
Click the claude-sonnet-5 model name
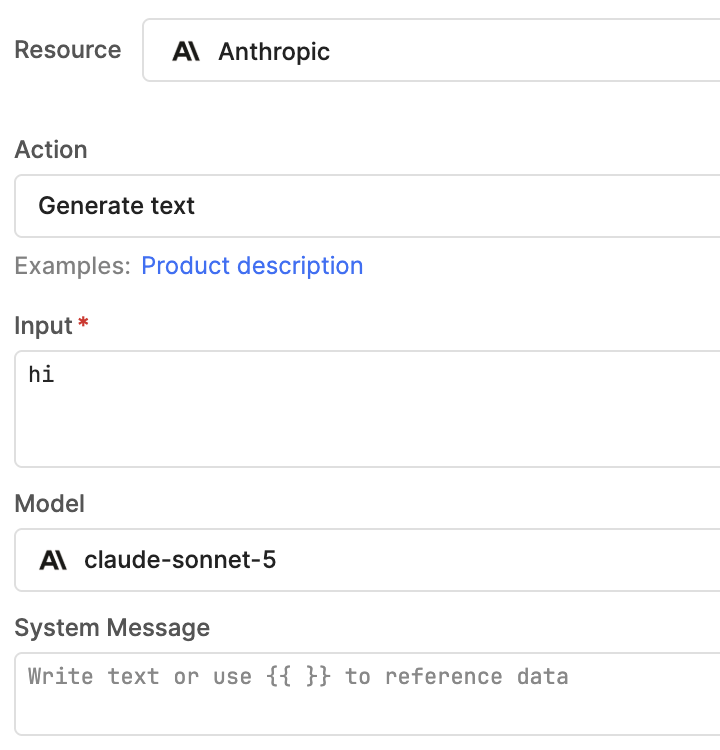tap(180, 560)
